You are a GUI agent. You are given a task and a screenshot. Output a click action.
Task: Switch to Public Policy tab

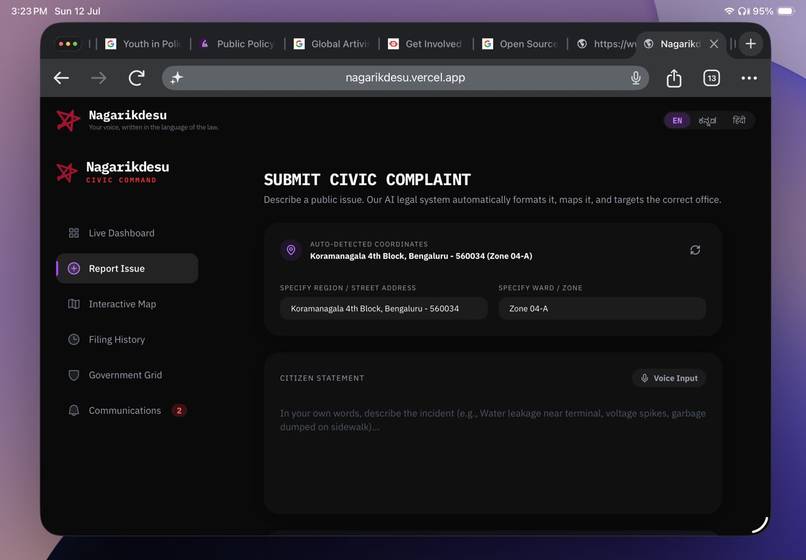[x=237, y=44]
